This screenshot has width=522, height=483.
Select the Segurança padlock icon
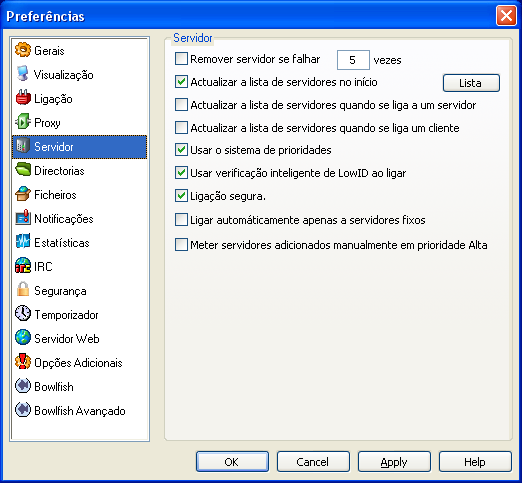(23, 290)
